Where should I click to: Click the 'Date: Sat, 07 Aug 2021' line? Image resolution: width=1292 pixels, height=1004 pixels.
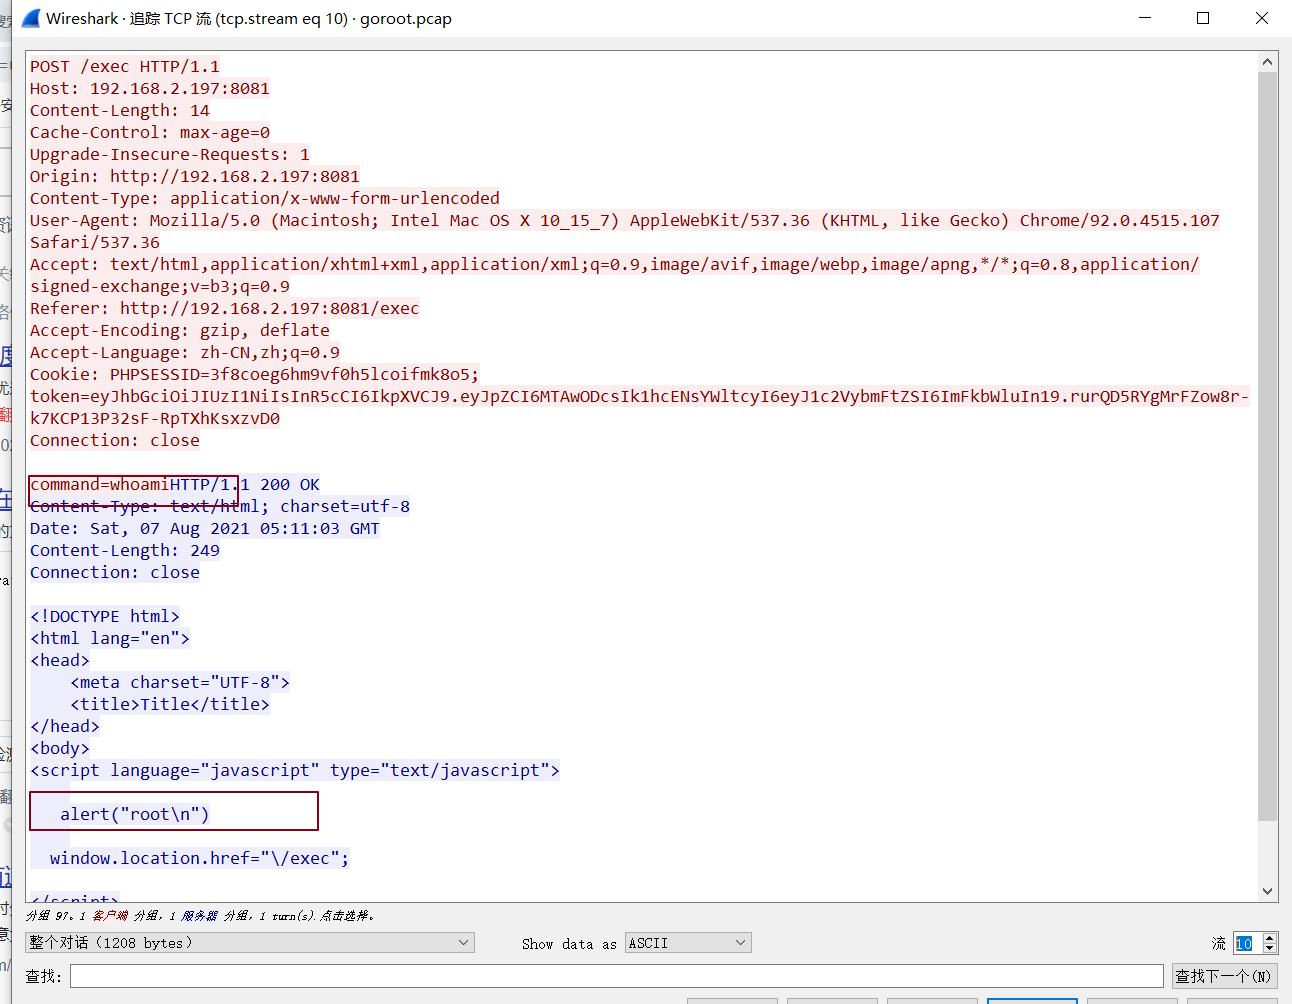coord(205,529)
